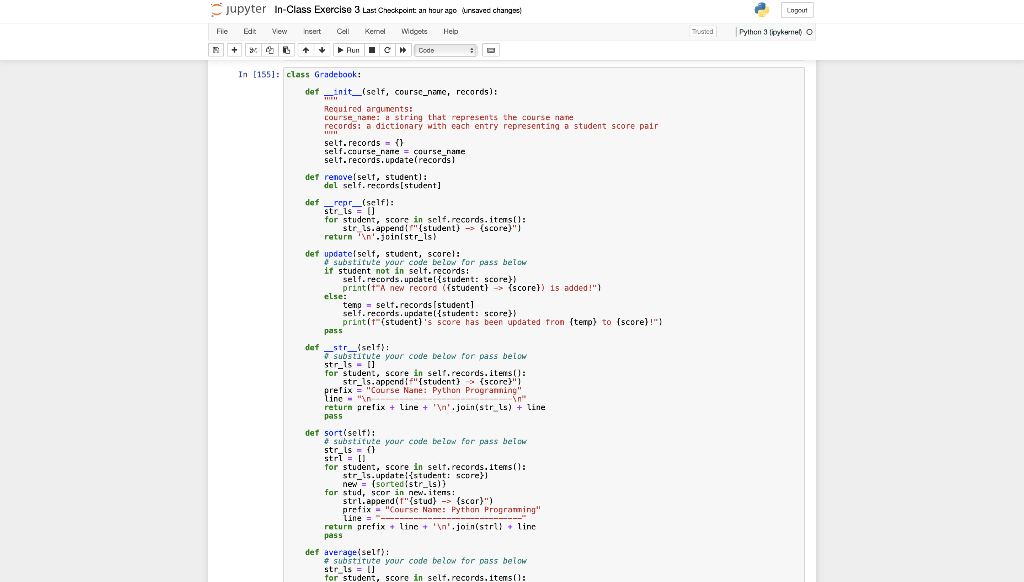Screen dimensions: 1024x582
Task: Copy the selected cell using copy icon
Action: coord(270,50)
